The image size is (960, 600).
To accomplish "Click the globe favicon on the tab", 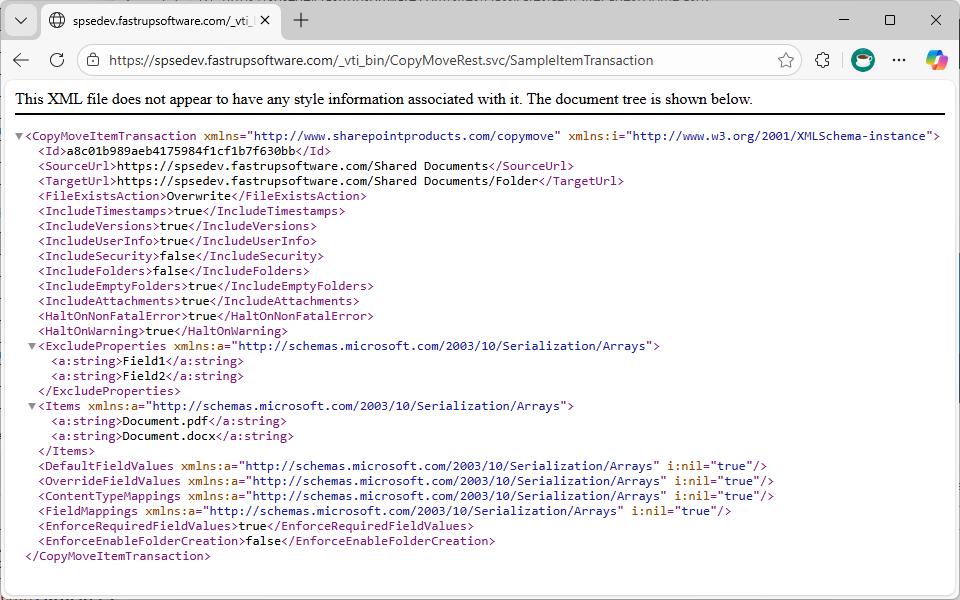I will (57, 19).
